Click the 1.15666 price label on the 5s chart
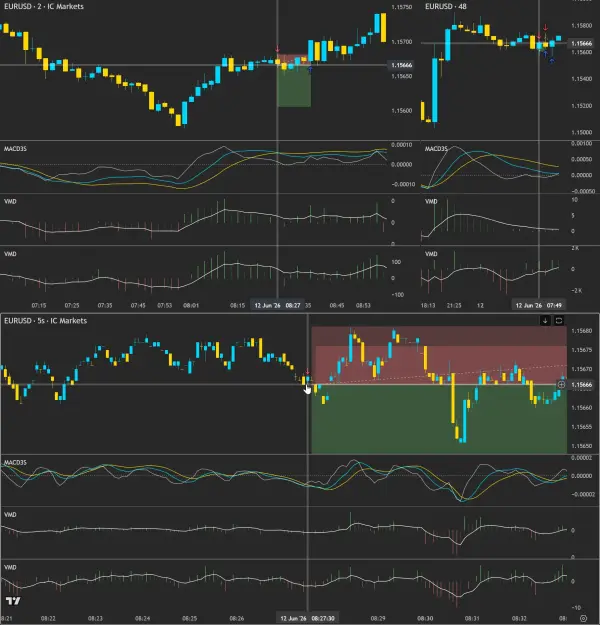Viewport: 600px width, 625px height. [x=581, y=385]
